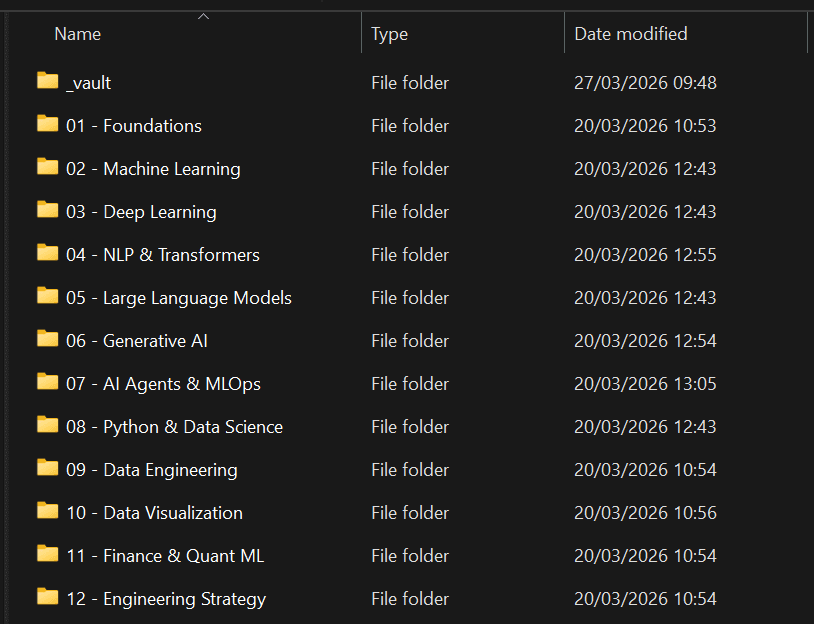
Task: Select the 10 - Data Visualization folder name
Action: [154, 513]
